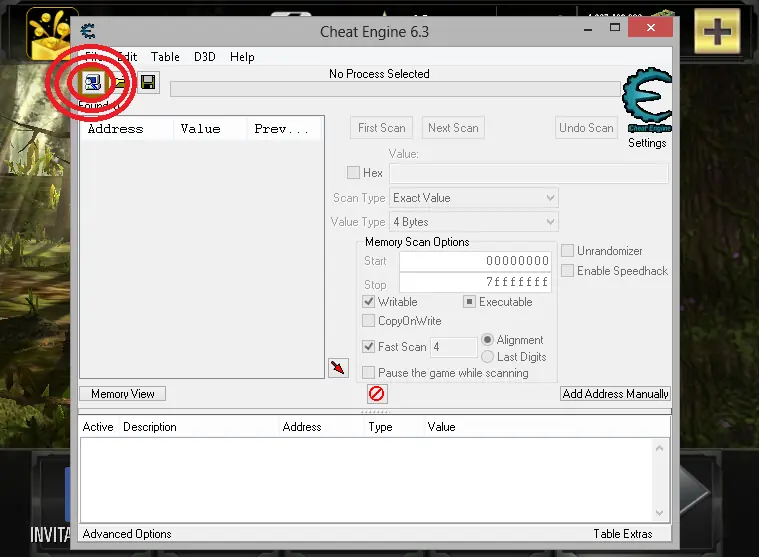Click Add Address Manually button
Viewport: 759px width, 557px height.
[x=615, y=394]
